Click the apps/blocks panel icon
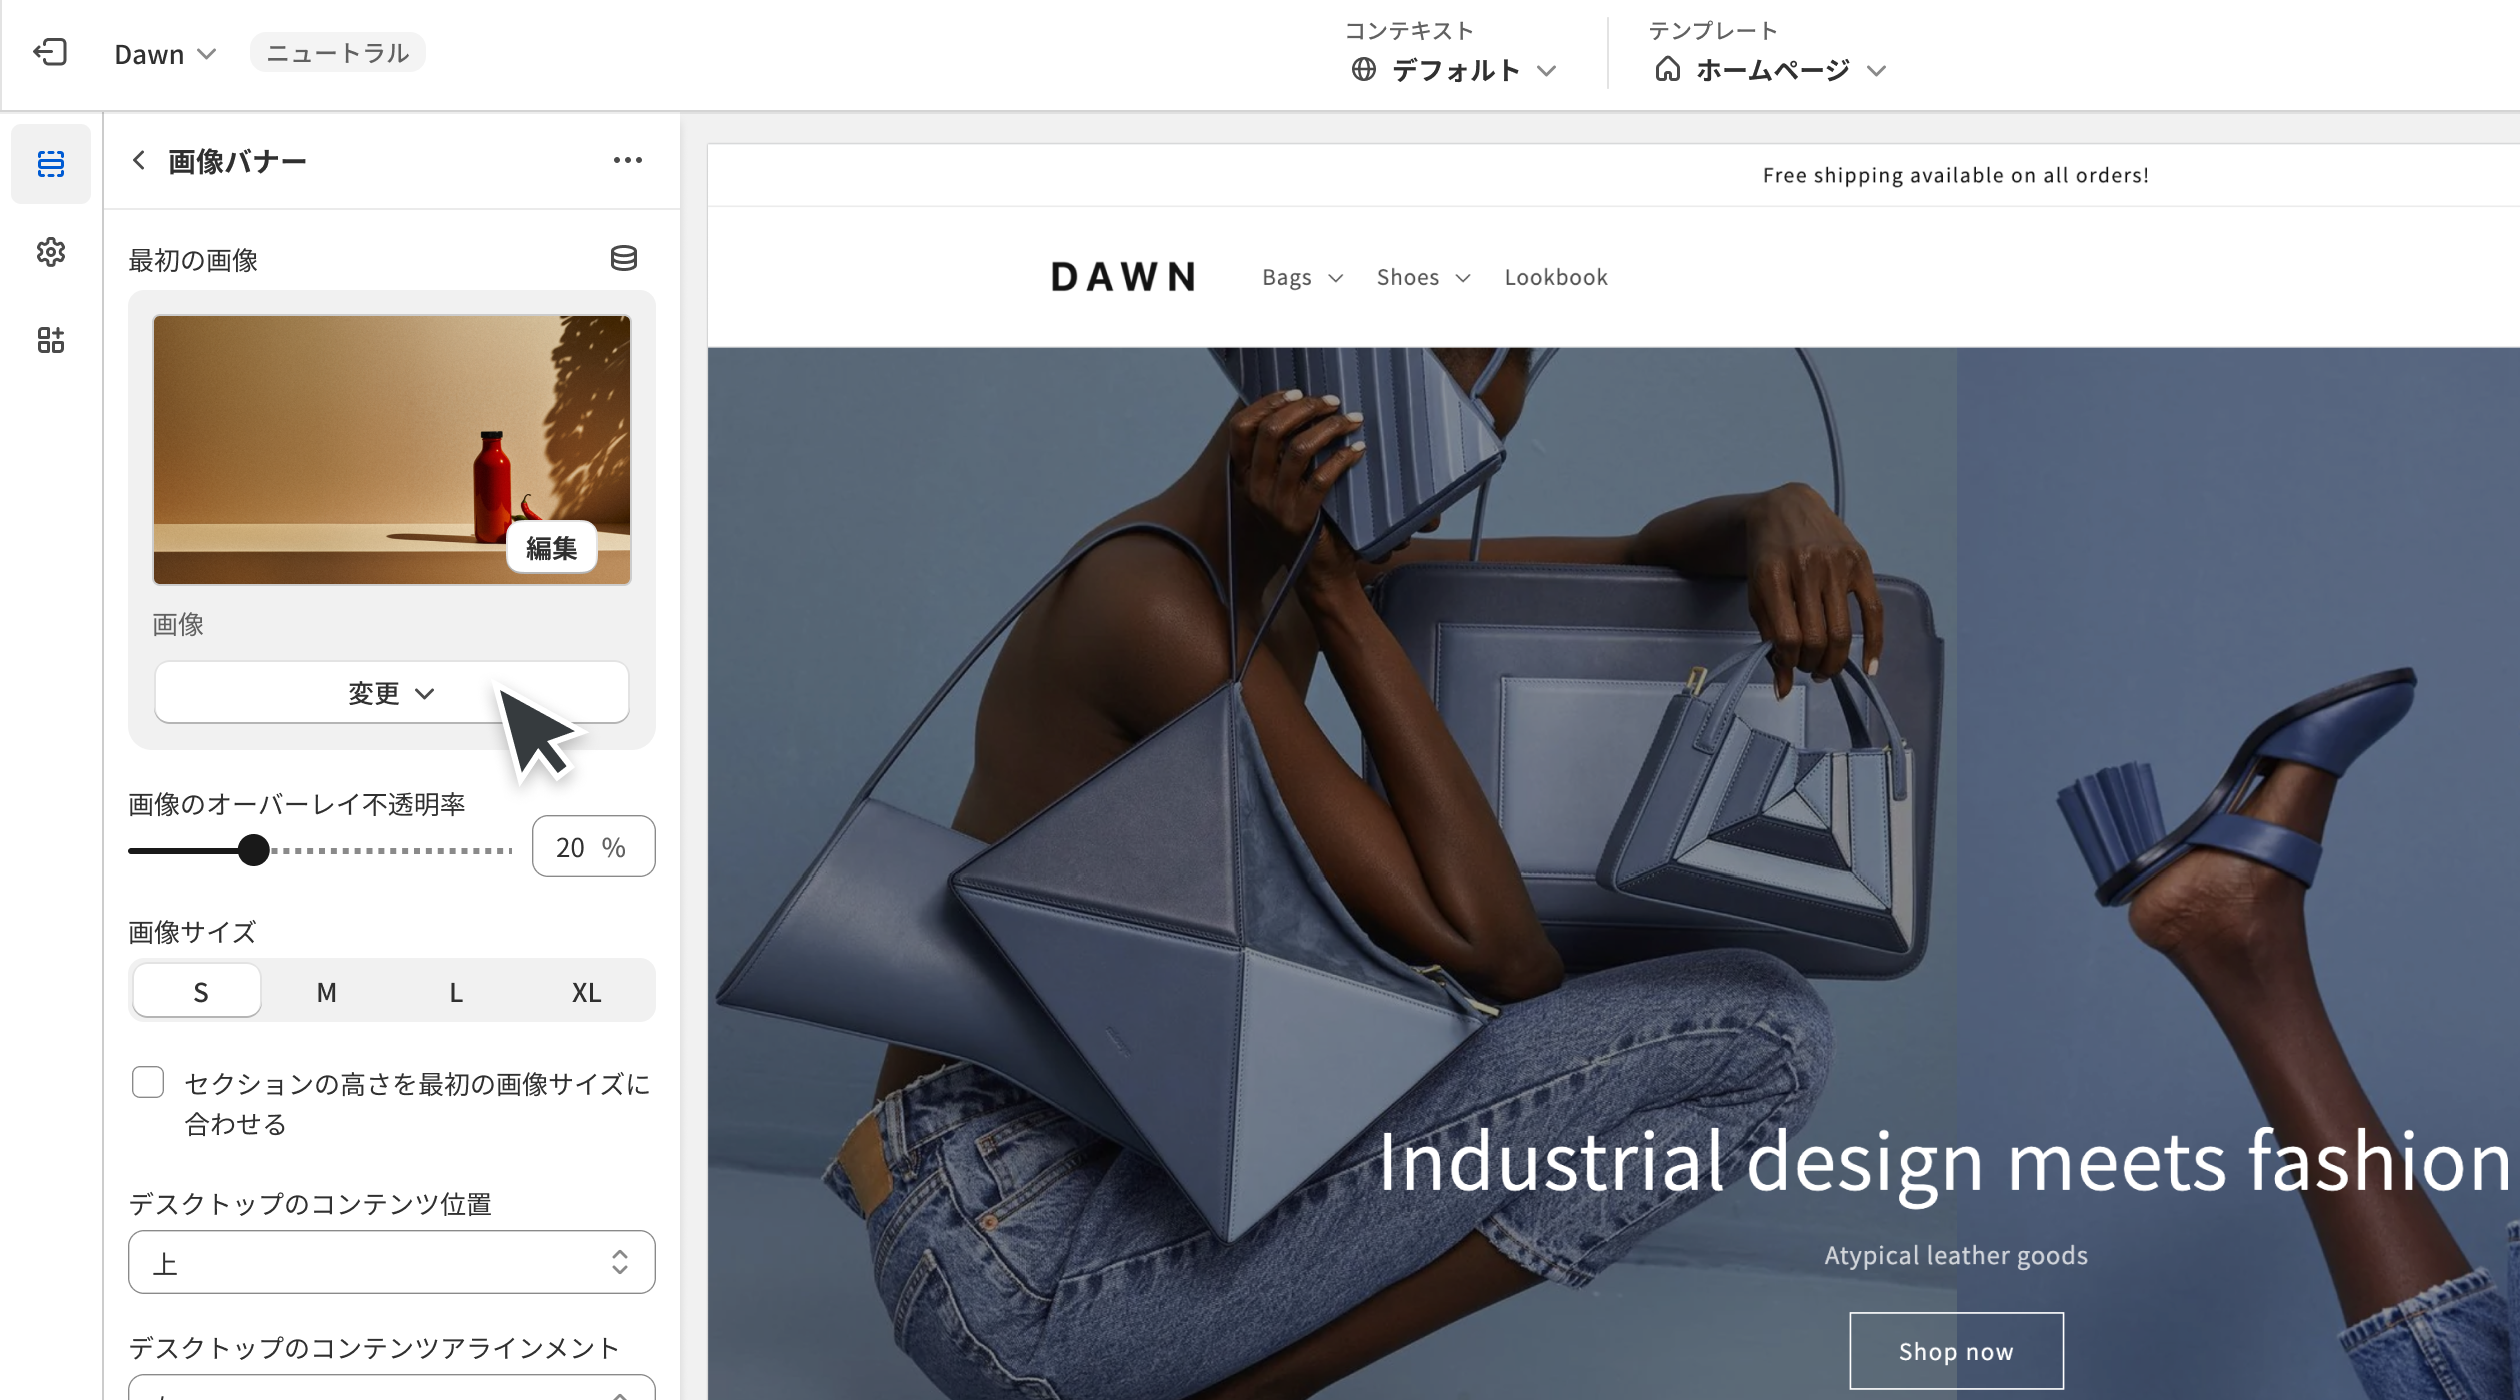The width and height of the screenshot is (2520, 1400). (48, 336)
